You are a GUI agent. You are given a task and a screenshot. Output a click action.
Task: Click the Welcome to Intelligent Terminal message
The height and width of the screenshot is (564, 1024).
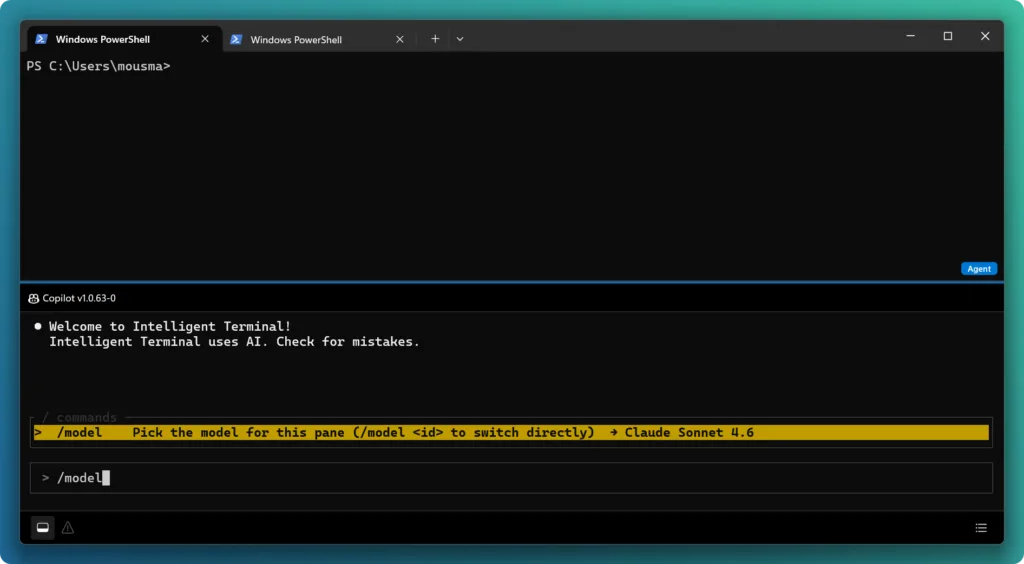[170, 326]
